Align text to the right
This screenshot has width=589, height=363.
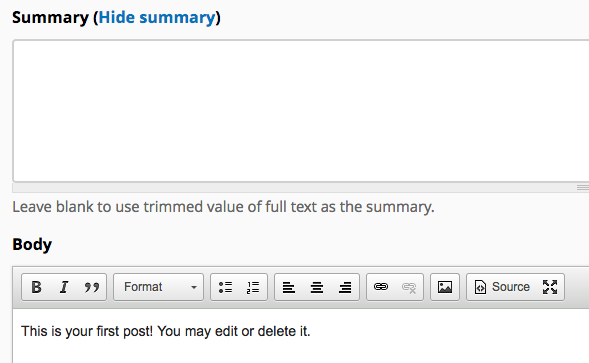345,287
